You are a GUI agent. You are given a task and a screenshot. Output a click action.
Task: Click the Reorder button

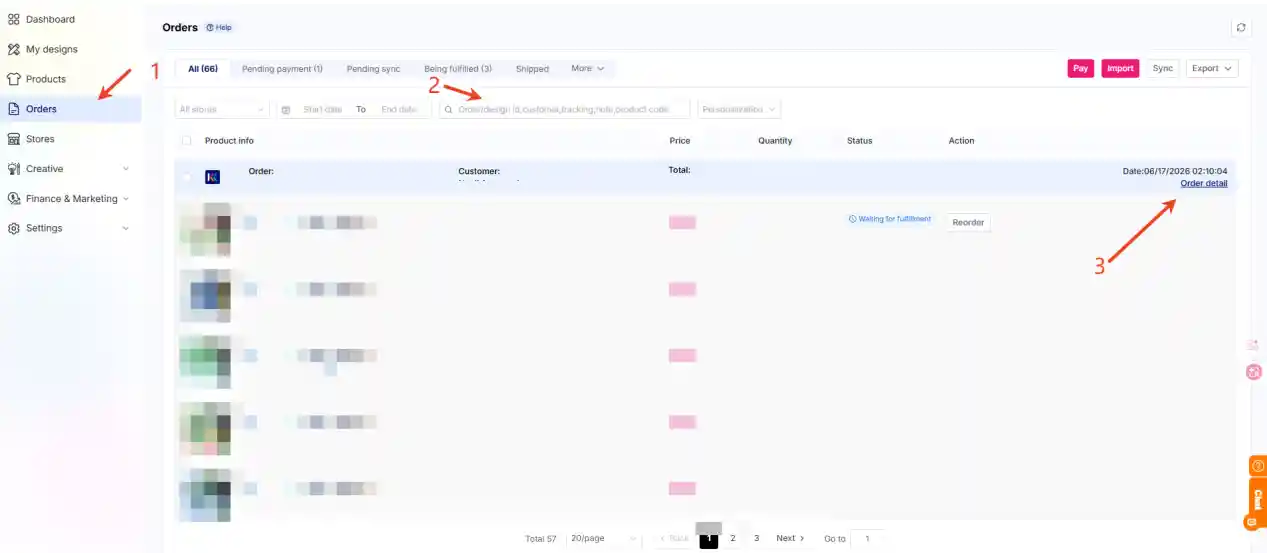click(968, 222)
